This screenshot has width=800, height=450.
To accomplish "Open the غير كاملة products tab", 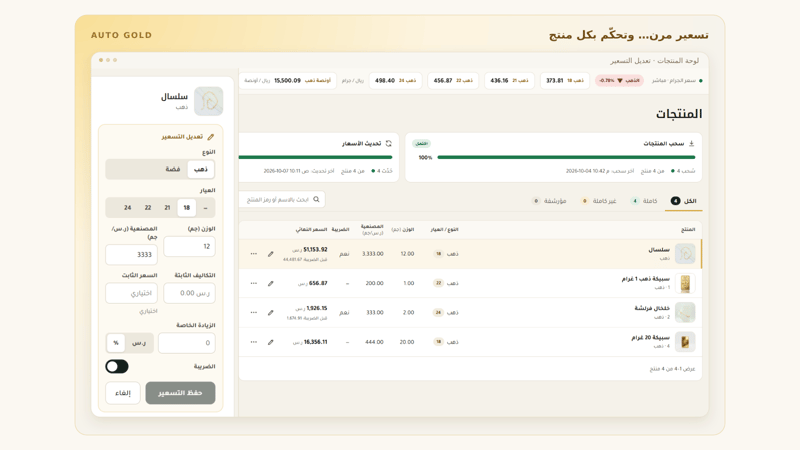I will pyautogui.click(x=599, y=201).
